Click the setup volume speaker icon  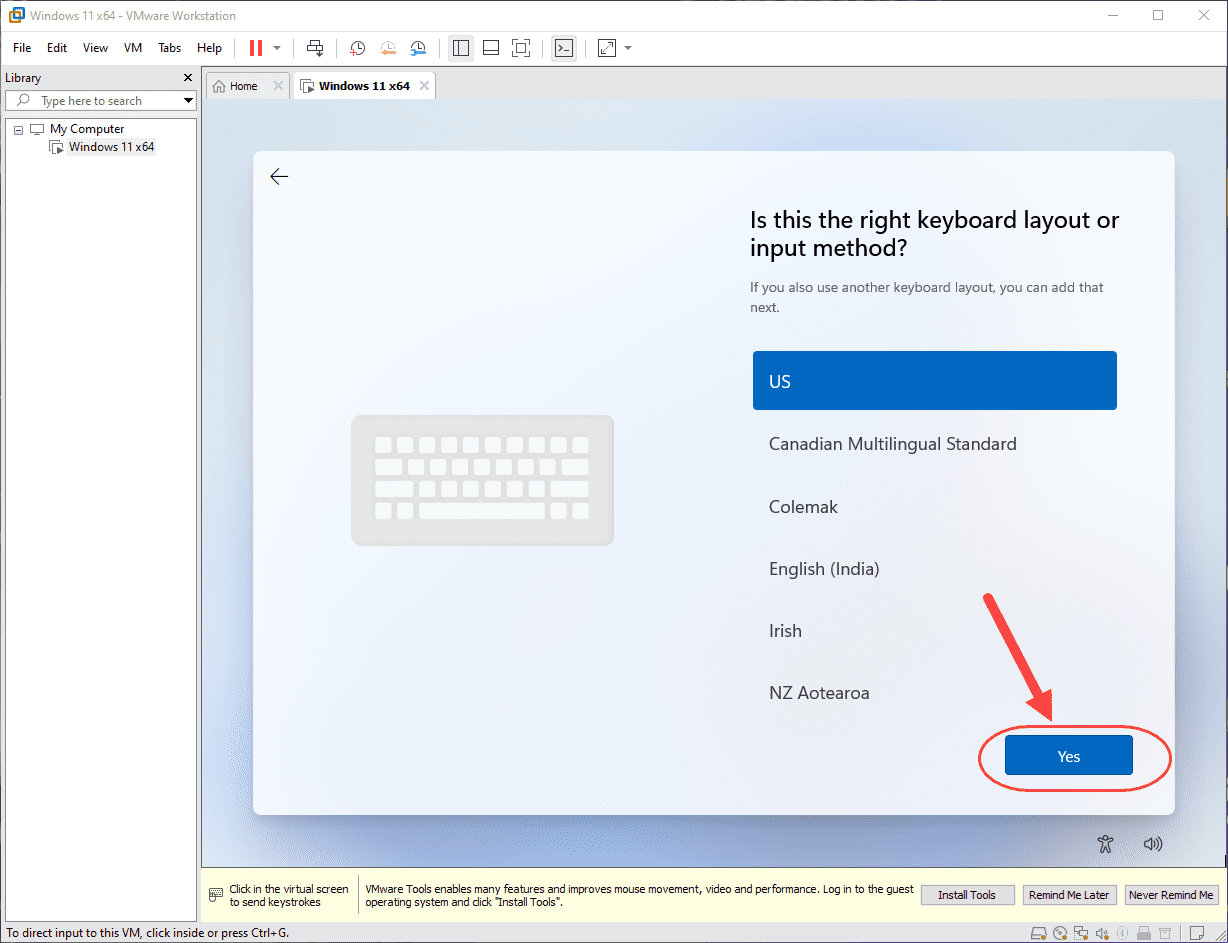pos(1153,844)
